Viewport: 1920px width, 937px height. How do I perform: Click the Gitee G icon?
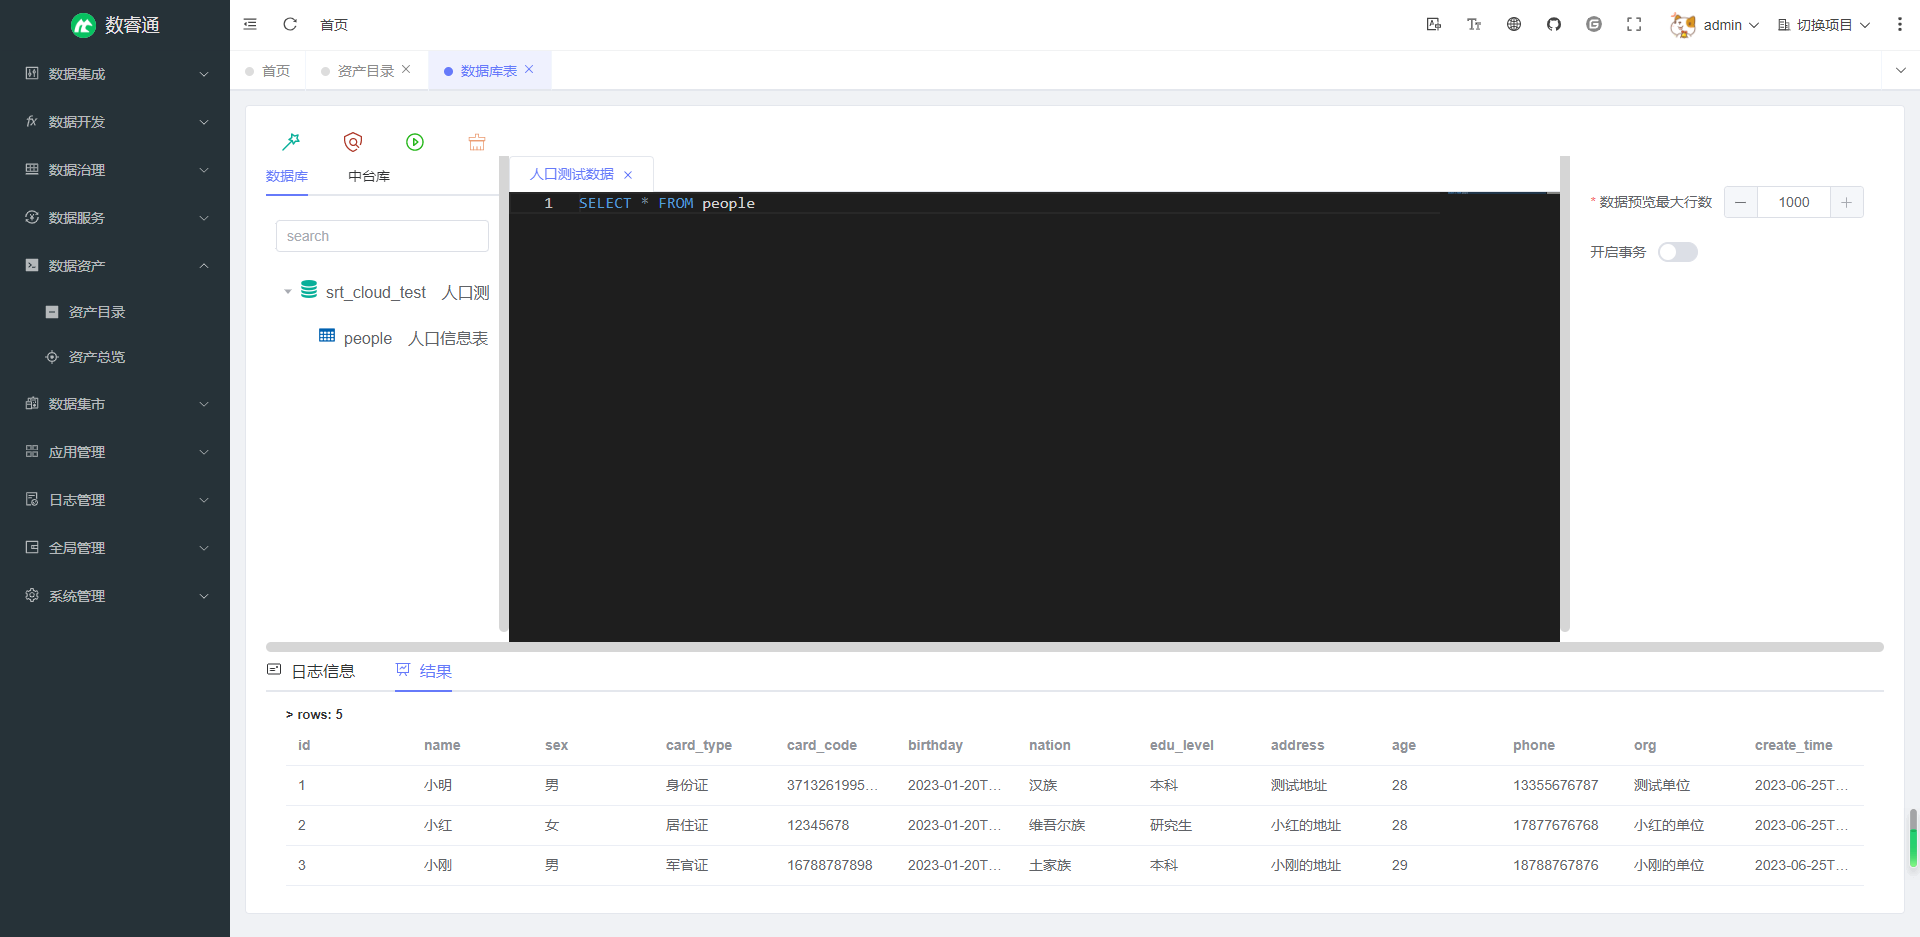tap(1594, 24)
